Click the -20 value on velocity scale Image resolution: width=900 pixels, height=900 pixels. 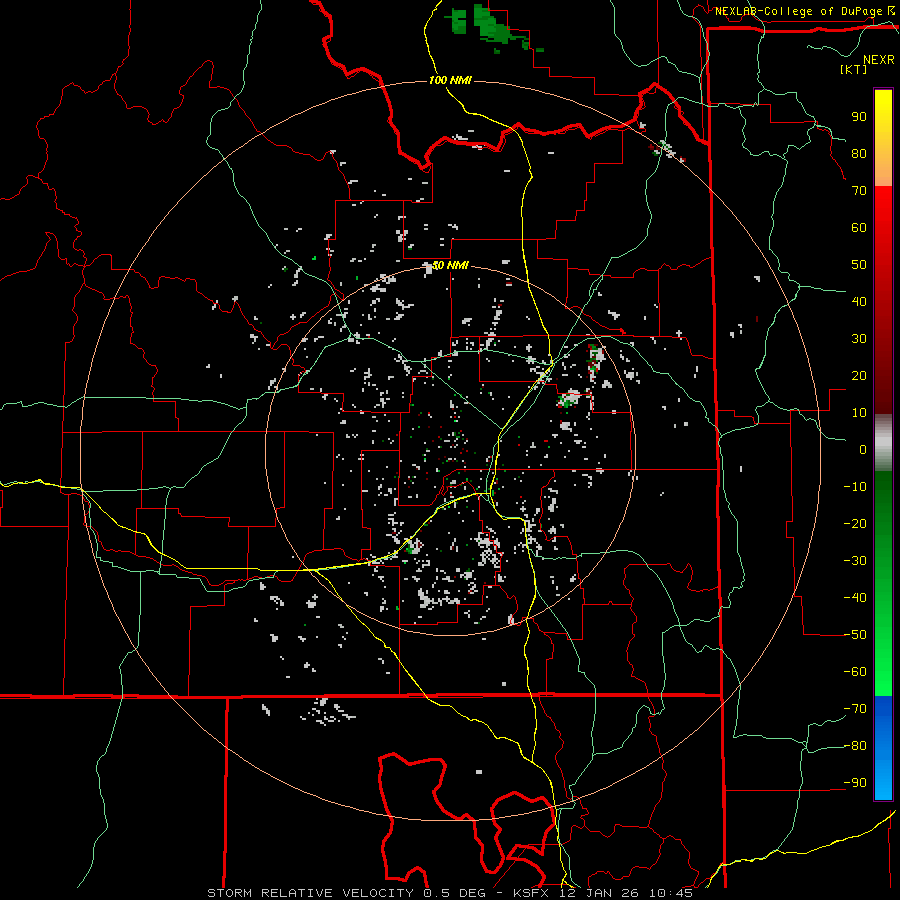855,523
